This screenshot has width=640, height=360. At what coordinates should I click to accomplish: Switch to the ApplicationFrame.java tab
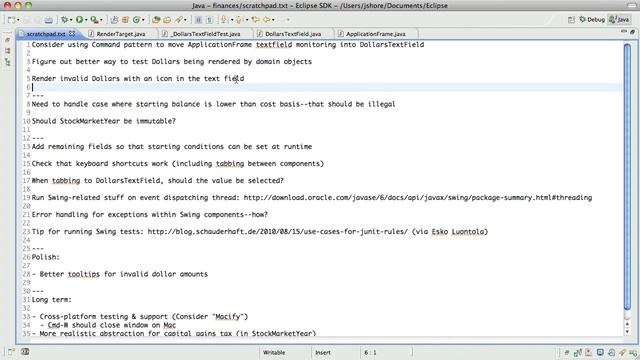pos(376,34)
